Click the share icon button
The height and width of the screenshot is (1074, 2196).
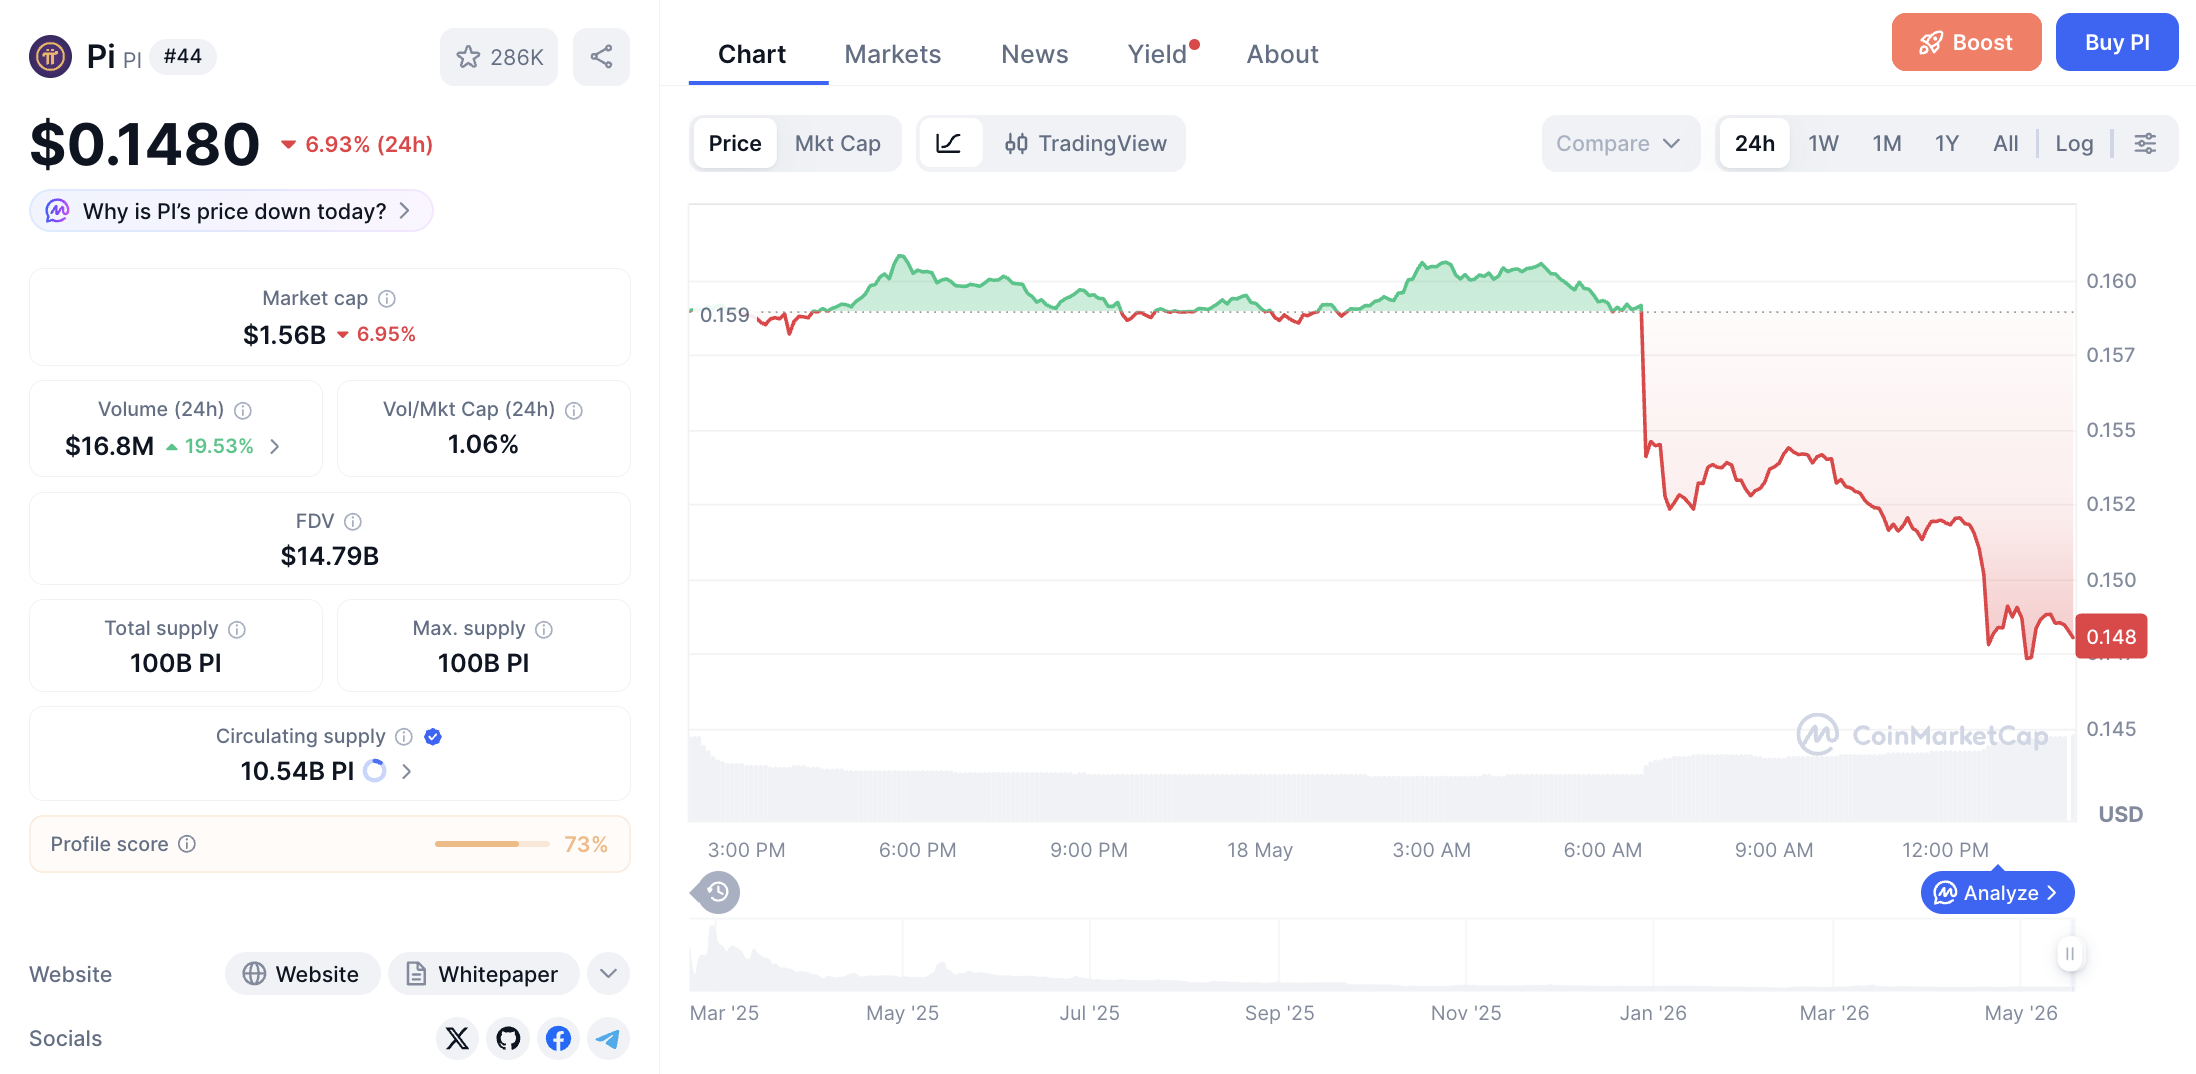[x=601, y=57]
